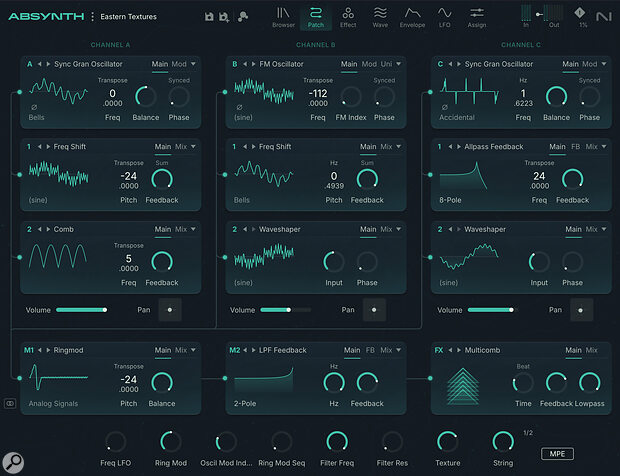This screenshot has width=620, height=476.
Task: Open the Effect page
Action: [348, 18]
